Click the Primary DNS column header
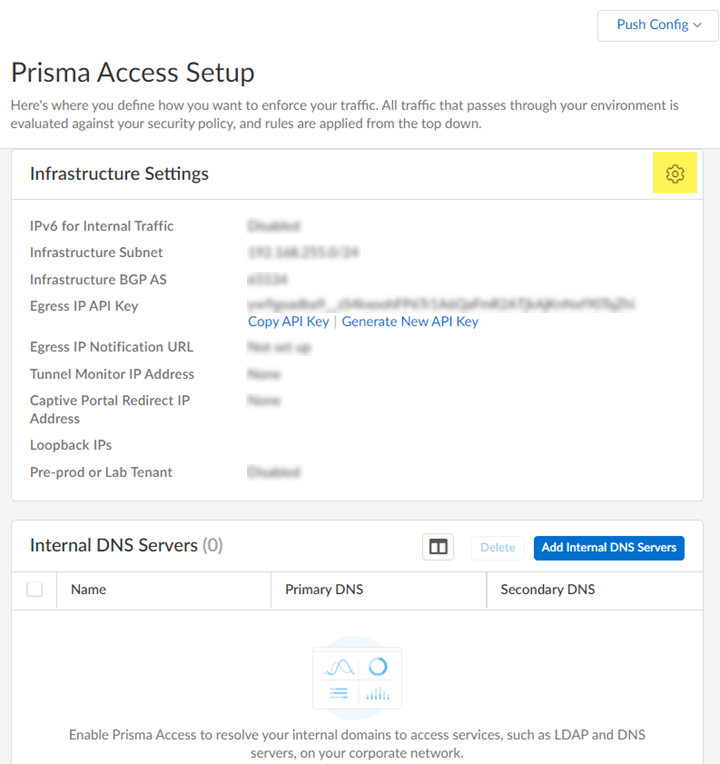 tap(324, 590)
